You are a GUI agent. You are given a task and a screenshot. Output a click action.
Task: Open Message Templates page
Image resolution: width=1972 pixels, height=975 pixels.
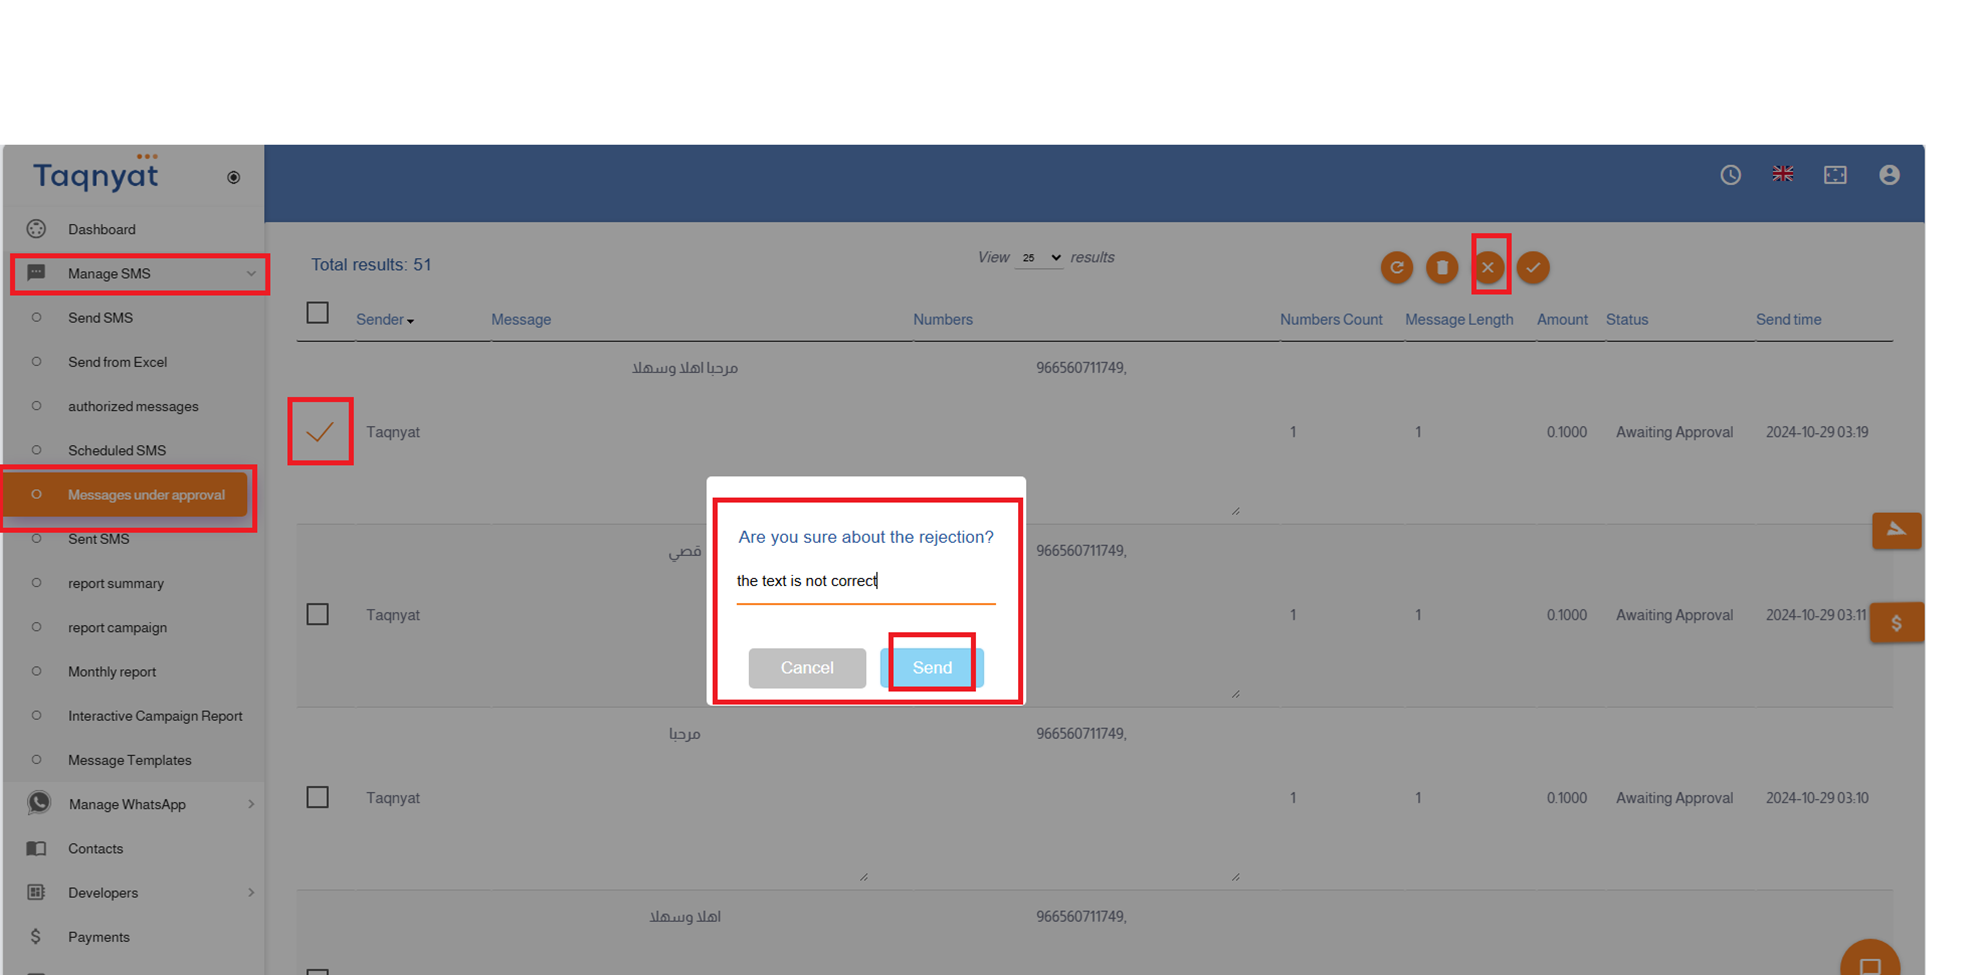[x=130, y=760]
